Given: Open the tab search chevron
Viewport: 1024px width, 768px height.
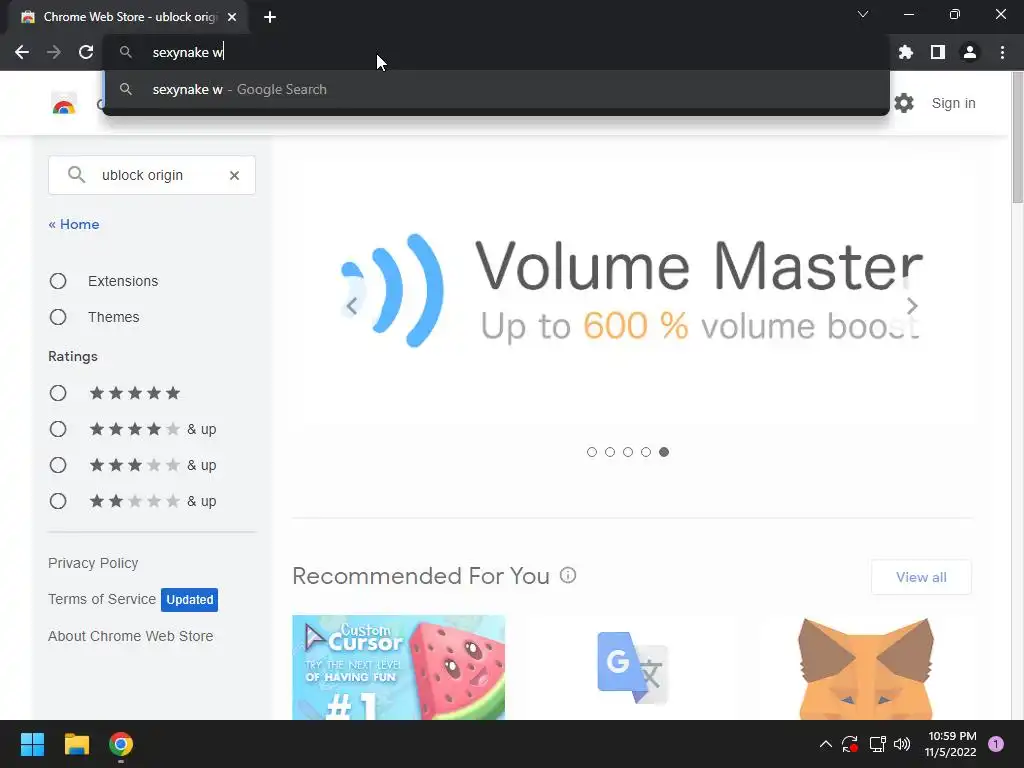Looking at the screenshot, I should [x=863, y=14].
